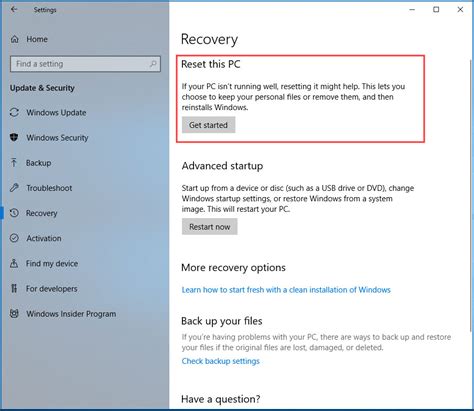Viewport: 474px width, 411px height.
Task: Click the Windows Security shield icon
Action: [14, 137]
